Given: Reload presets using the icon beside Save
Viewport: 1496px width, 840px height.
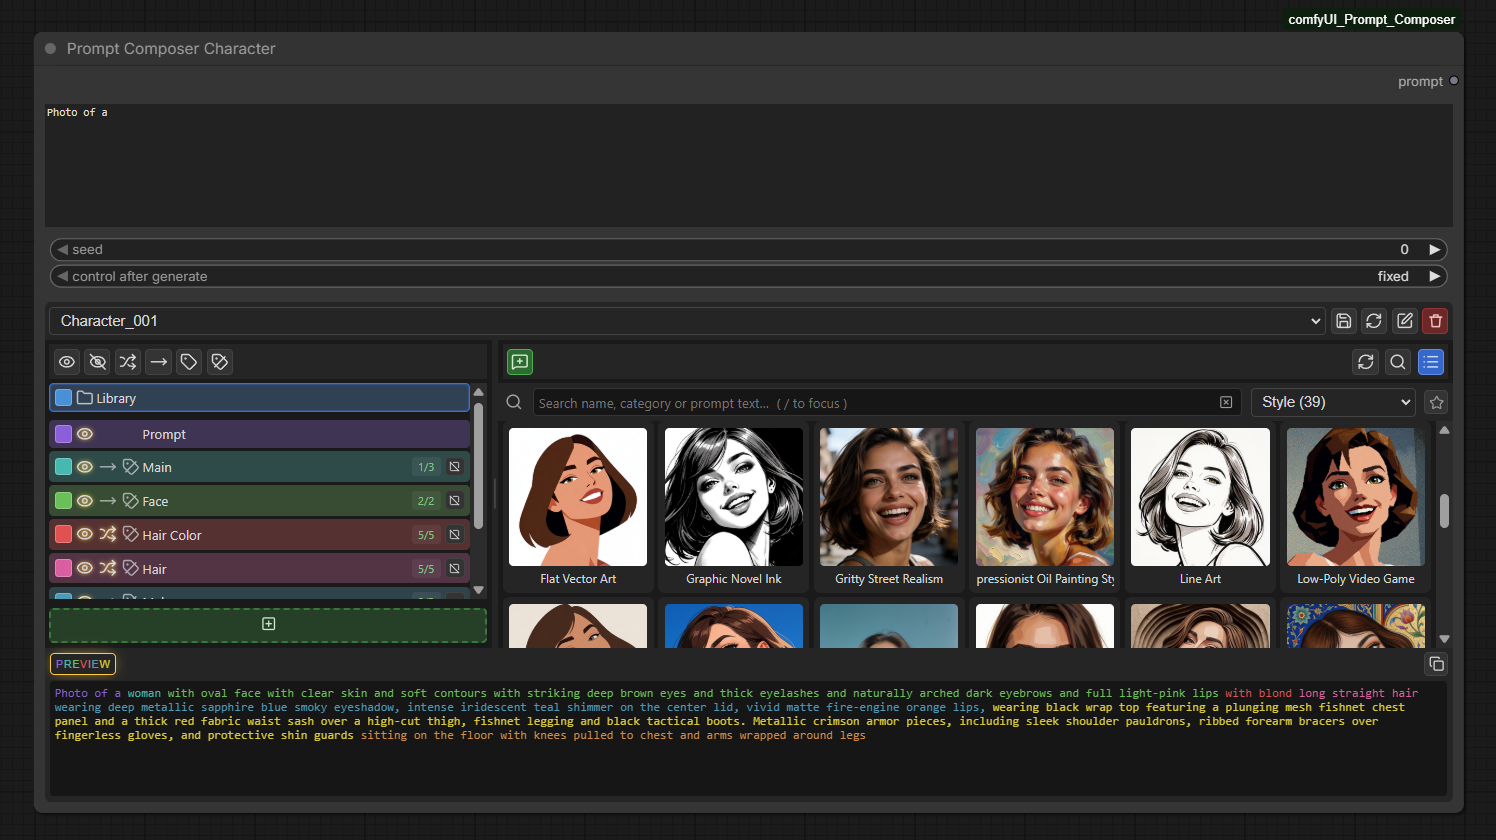Looking at the screenshot, I should [1374, 321].
